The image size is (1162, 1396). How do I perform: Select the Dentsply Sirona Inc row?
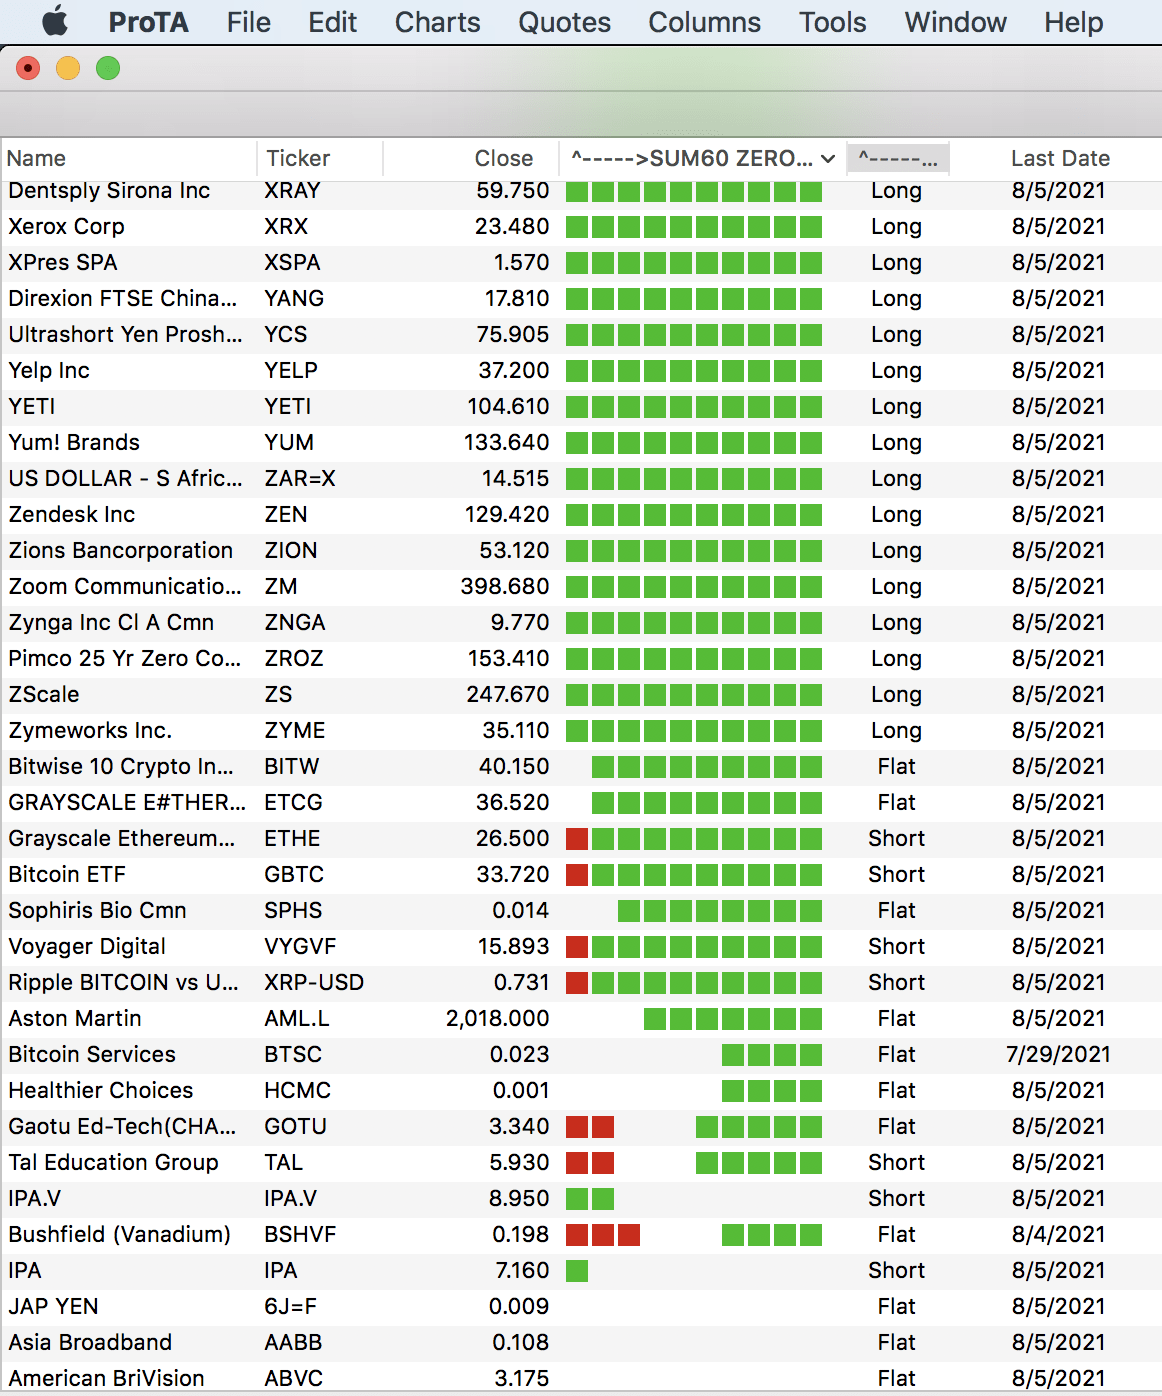click(x=581, y=190)
